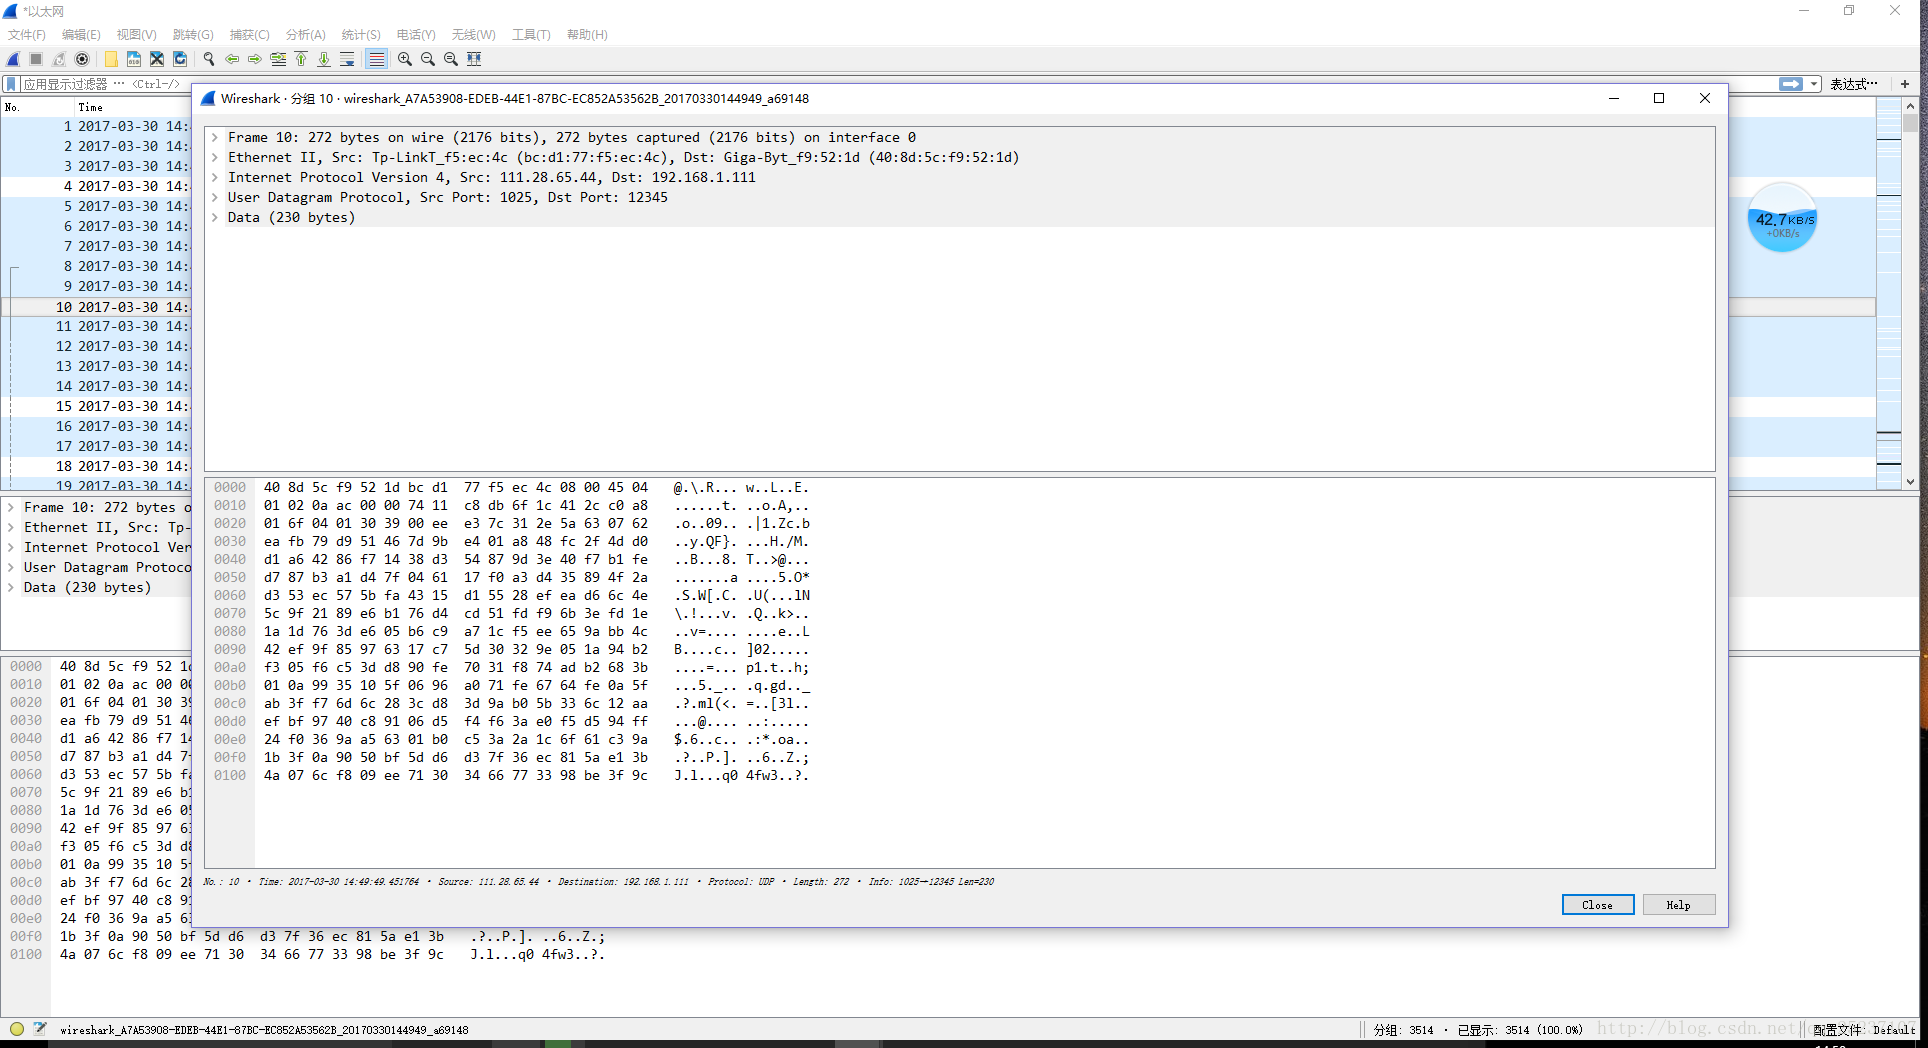Viewport: 1928px width, 1048px height.
Task: Click the Close button in packet dialog
Action: click(1598, 905)
